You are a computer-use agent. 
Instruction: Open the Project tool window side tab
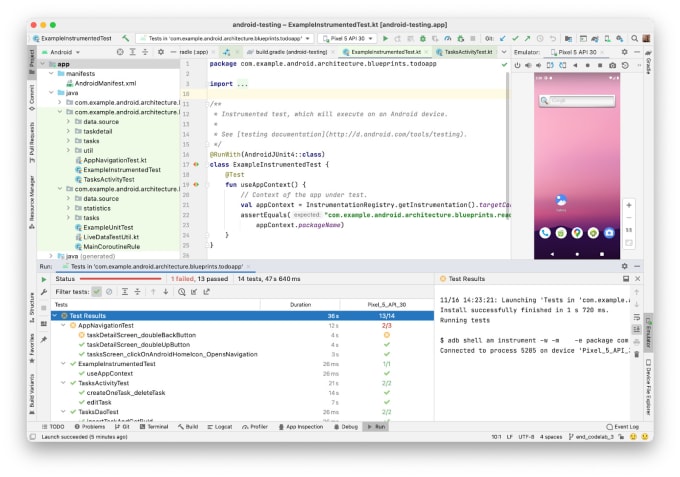pos(31,58)
